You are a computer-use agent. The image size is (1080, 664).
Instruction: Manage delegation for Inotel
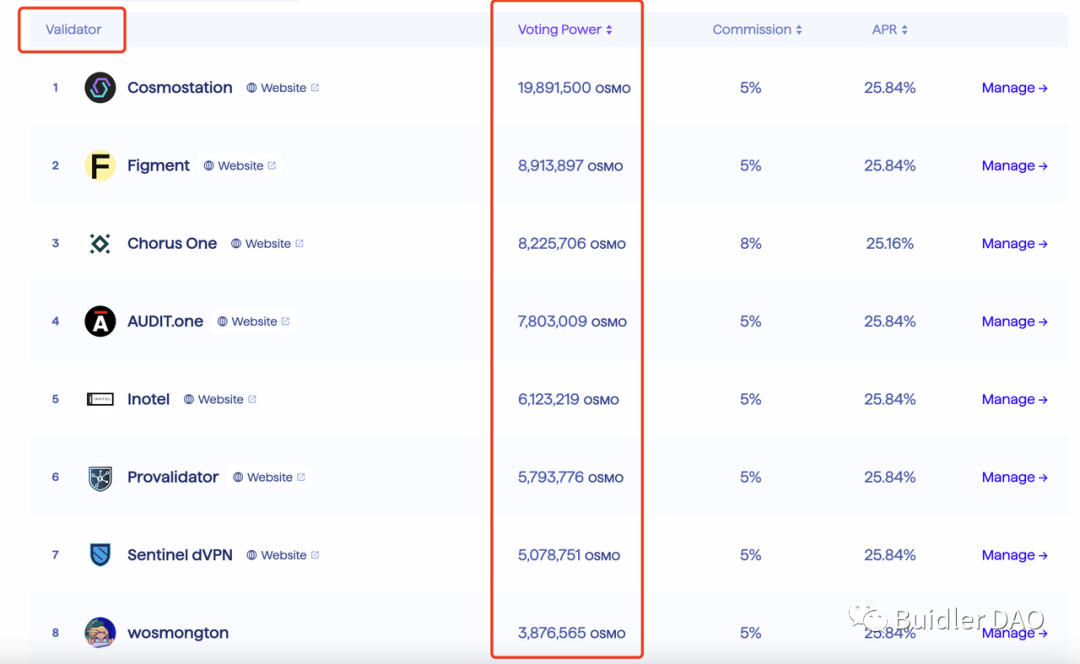(1015, 399)
